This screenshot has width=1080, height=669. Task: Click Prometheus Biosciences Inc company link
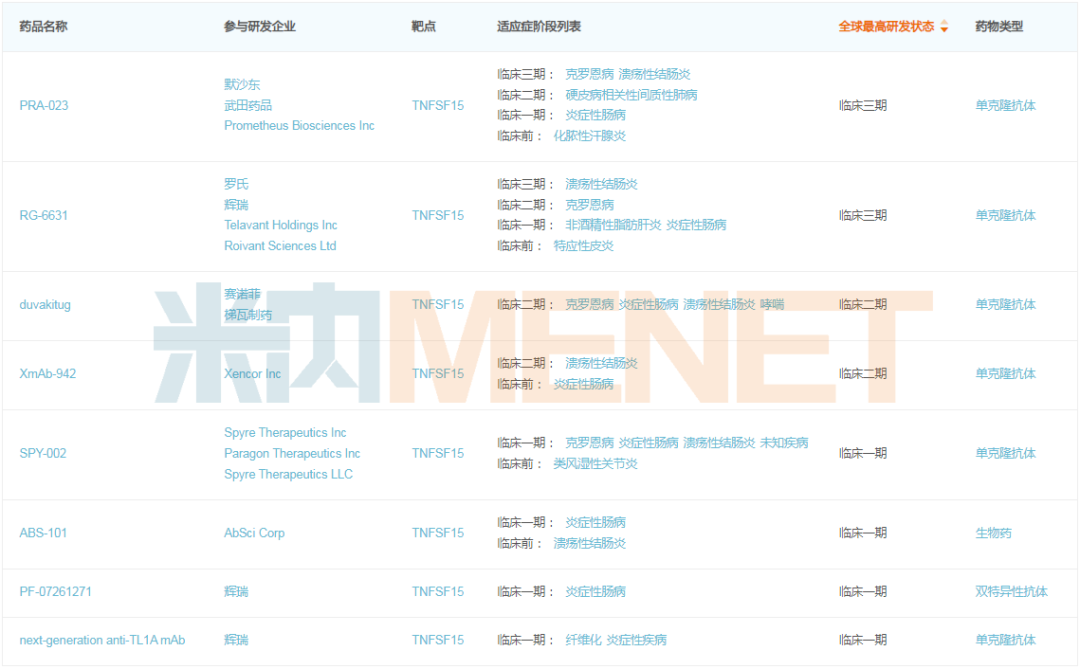pyautogui.click(x=299, y=125)
